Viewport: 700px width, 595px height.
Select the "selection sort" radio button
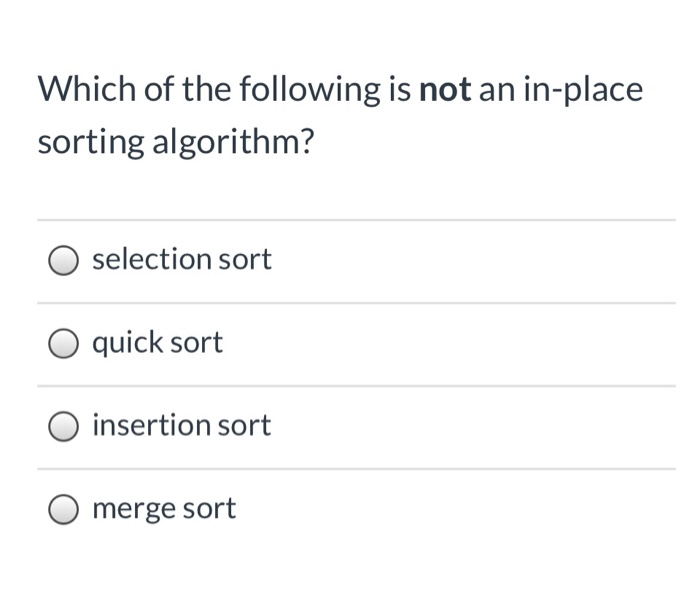point(64,261)
